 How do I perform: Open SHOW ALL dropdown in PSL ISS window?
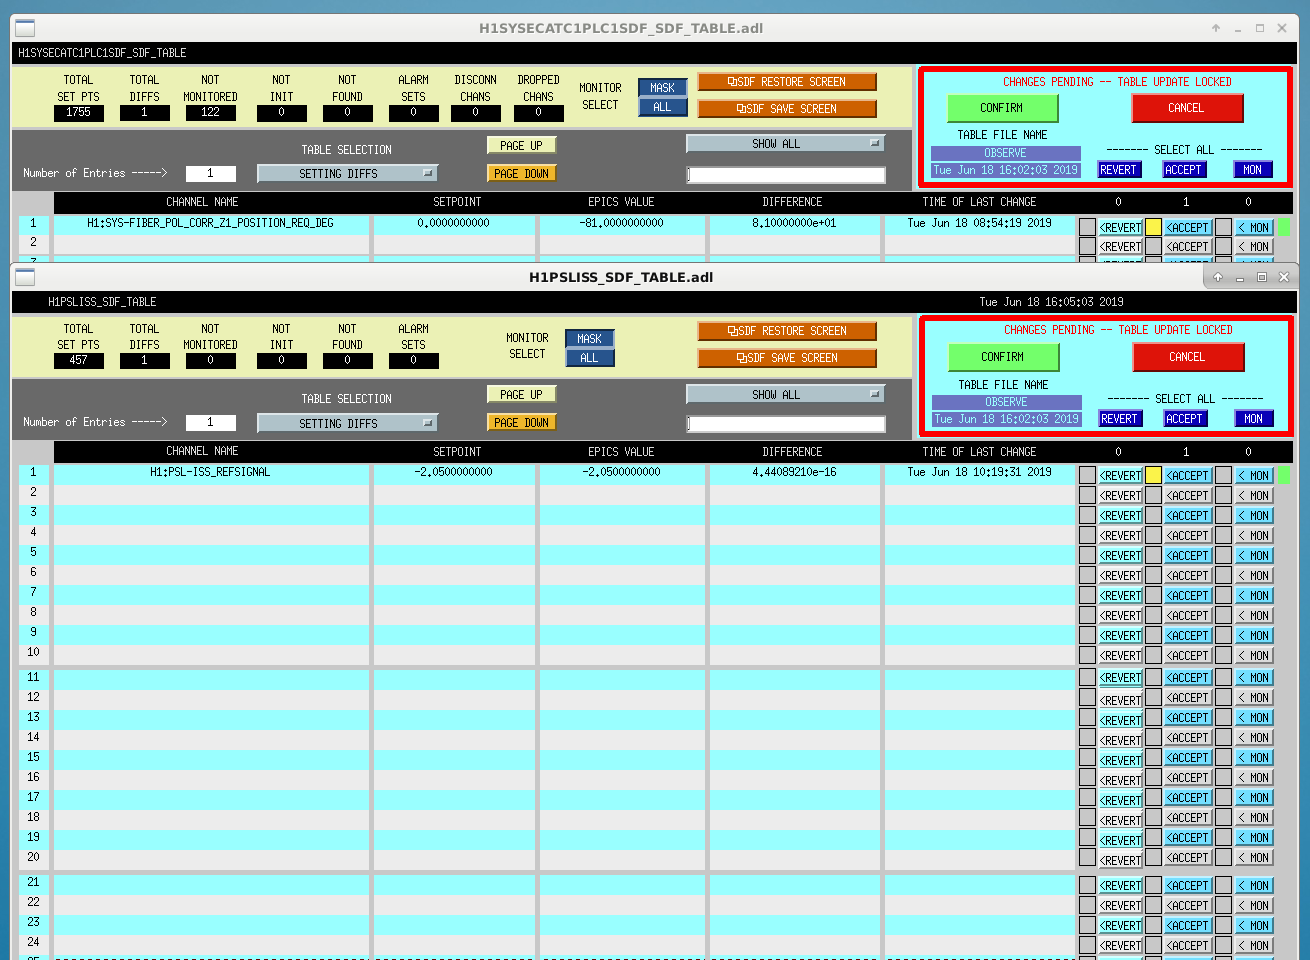pos(785,394)
